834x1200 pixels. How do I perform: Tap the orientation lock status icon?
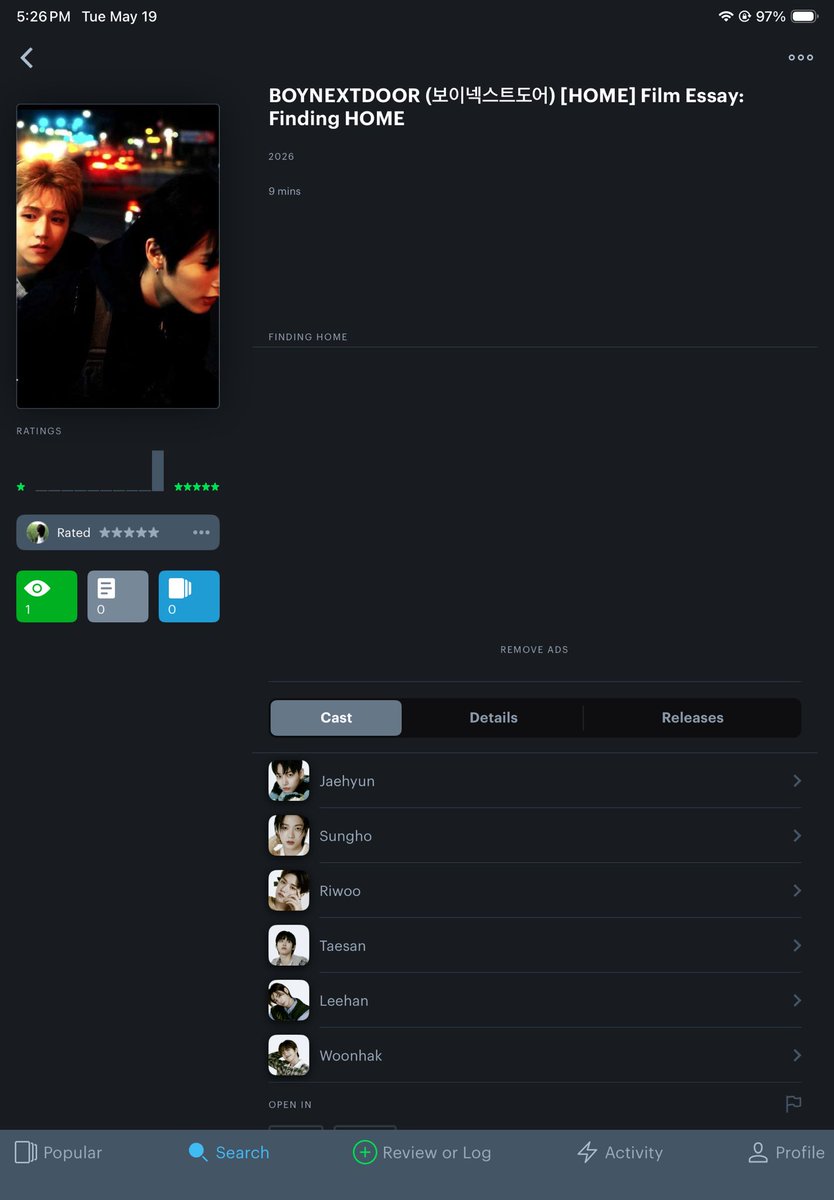pos(745,17)
